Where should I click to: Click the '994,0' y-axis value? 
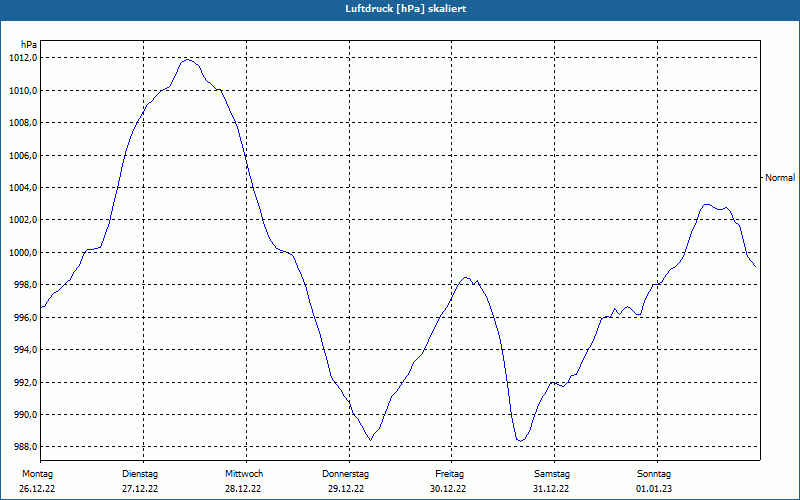25,349
